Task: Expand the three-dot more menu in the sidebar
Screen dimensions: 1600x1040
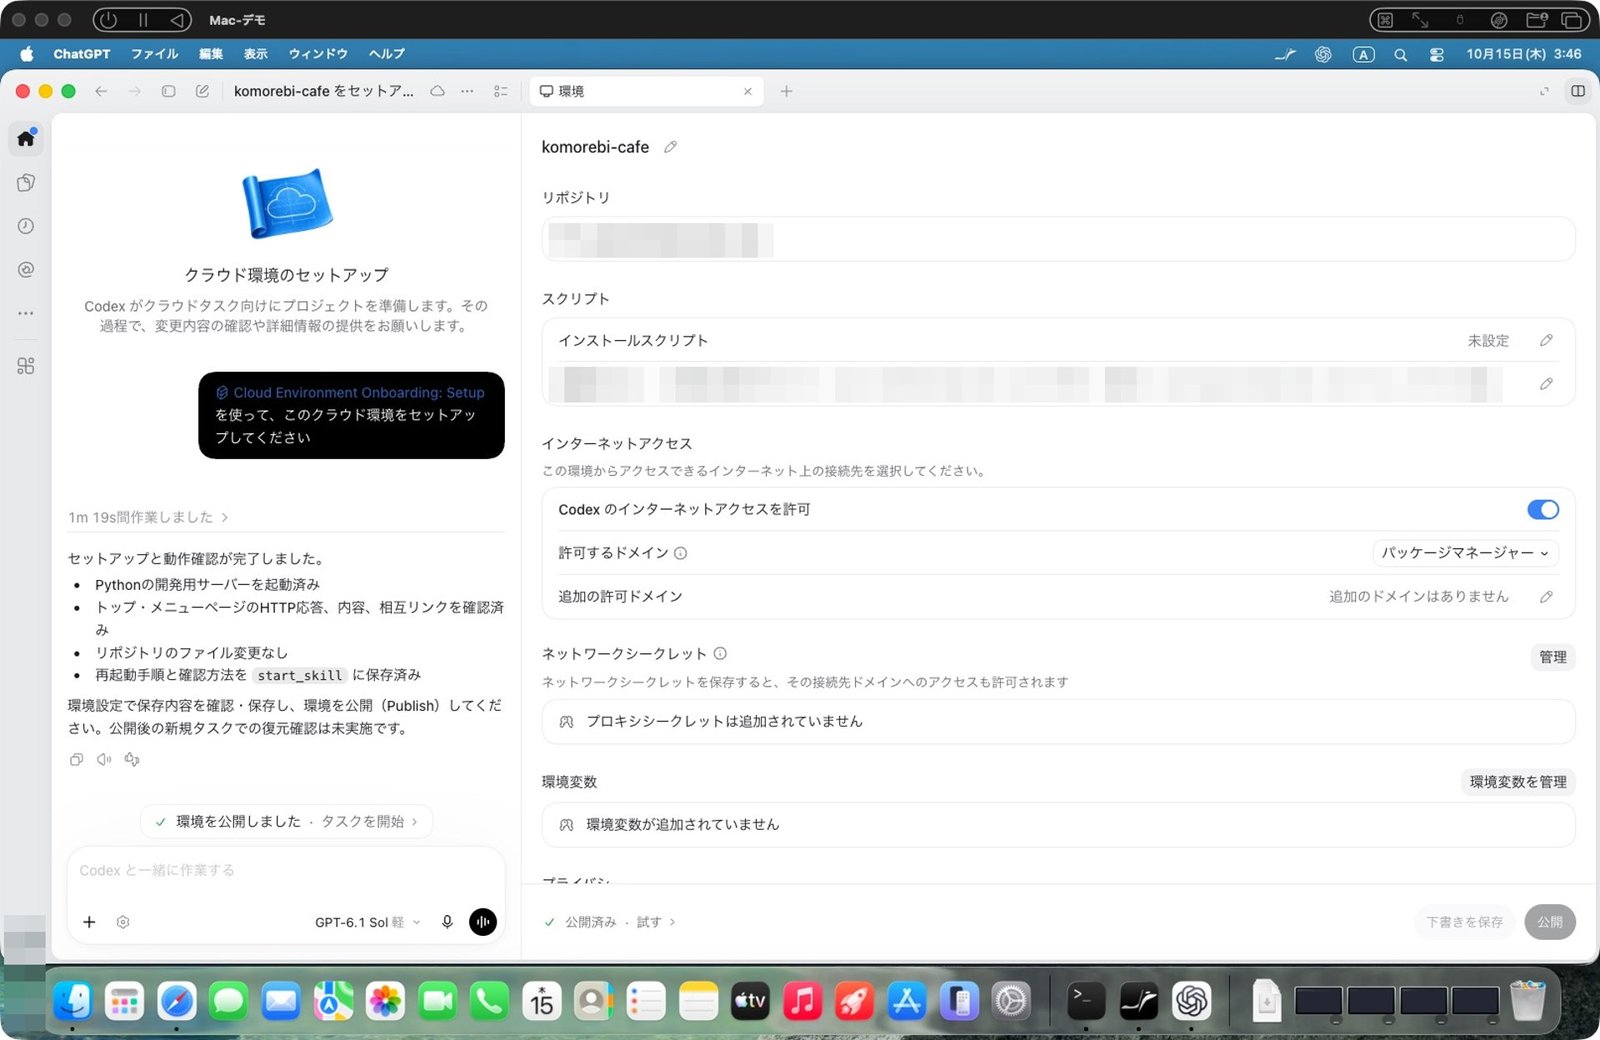Action: click(x=26, y=313)
